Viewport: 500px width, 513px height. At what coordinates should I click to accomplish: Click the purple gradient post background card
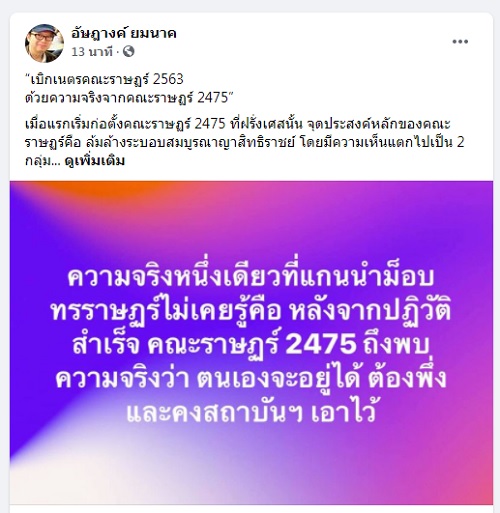point(251,342)
